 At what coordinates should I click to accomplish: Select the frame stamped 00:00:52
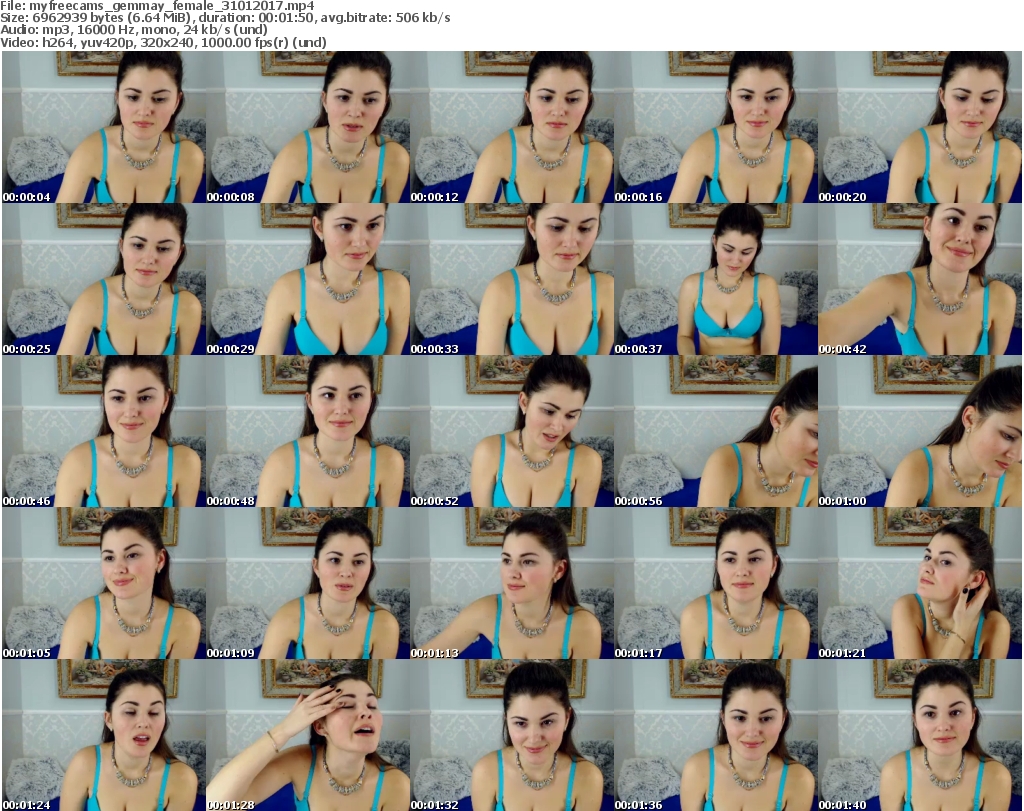[x=512, y=432]
